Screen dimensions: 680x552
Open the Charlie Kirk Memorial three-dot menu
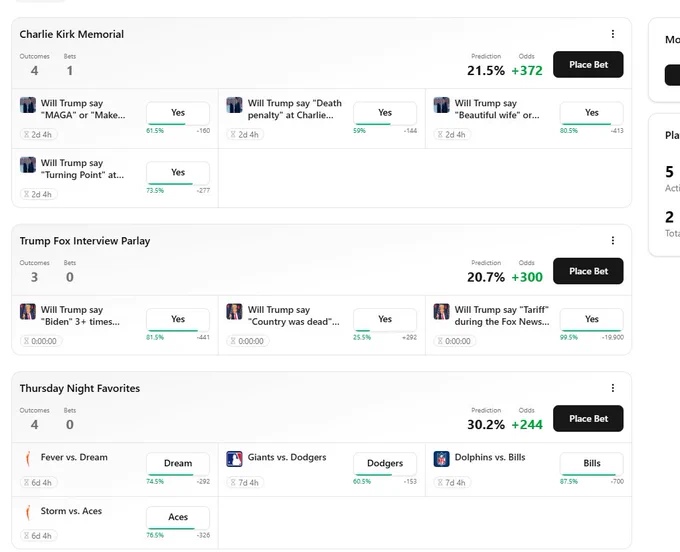pyautogui.click(x=612, y=34)
